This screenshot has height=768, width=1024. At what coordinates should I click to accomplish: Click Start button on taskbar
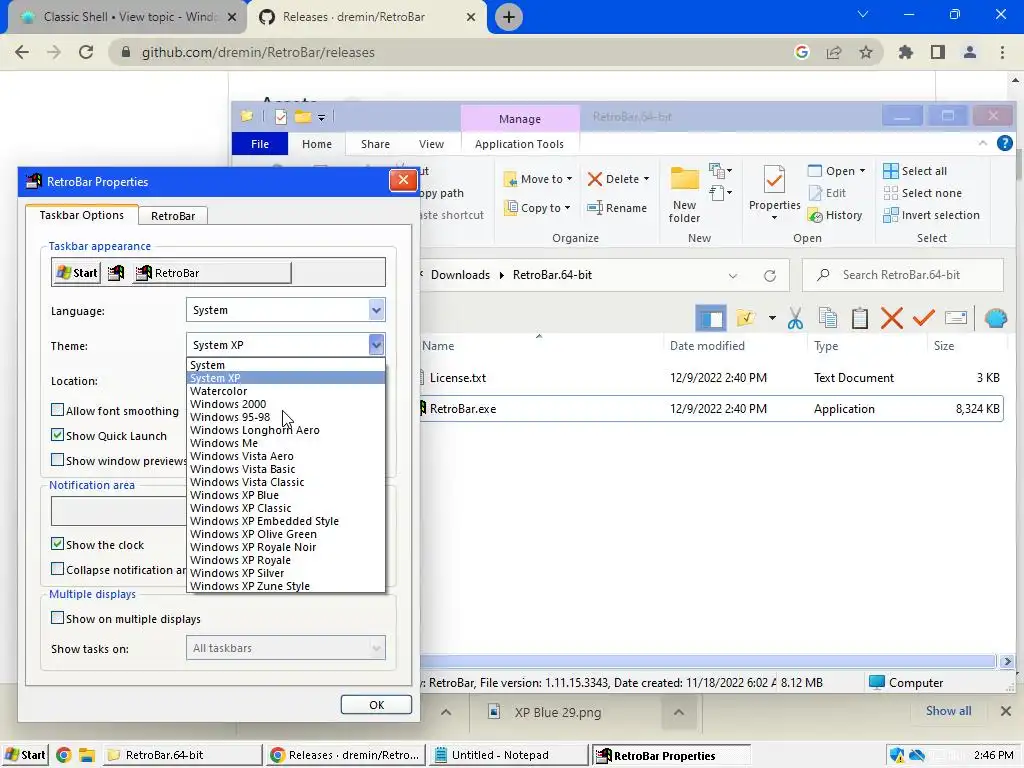(x=25, y=755)
